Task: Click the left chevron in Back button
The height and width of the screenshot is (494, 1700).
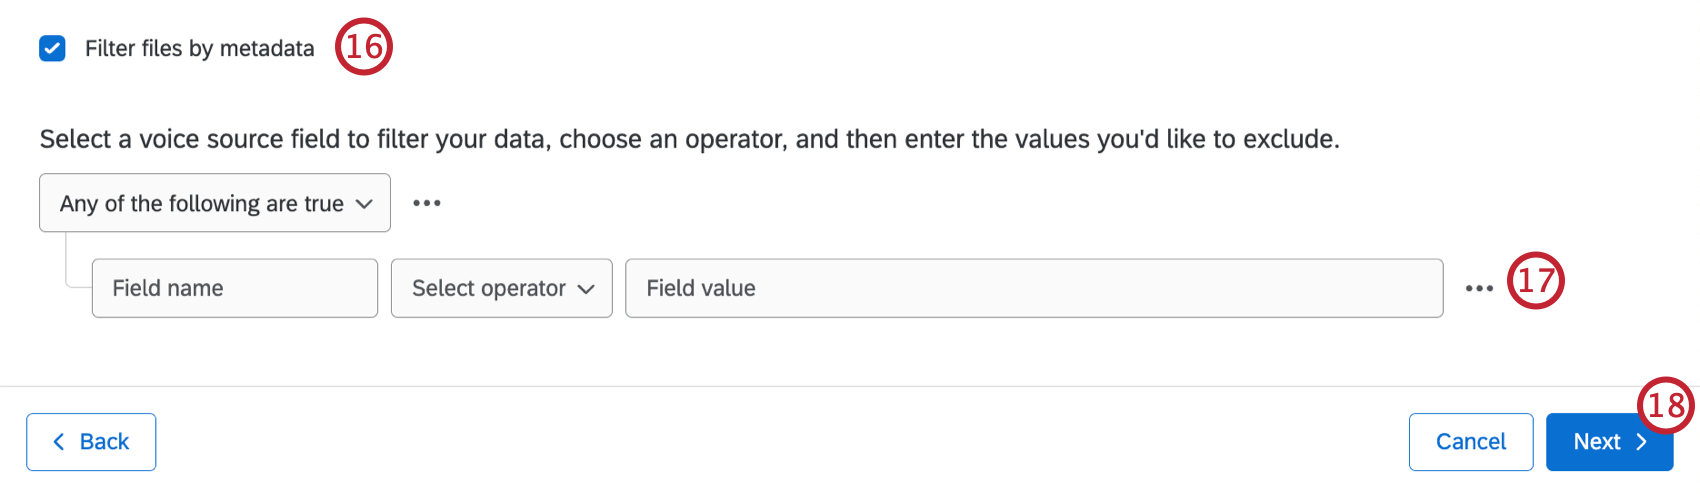Action: [59, 442]
